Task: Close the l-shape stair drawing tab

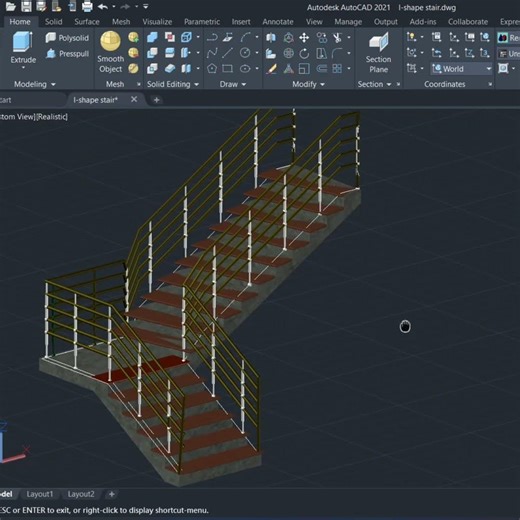Action: tap(134, 99)
